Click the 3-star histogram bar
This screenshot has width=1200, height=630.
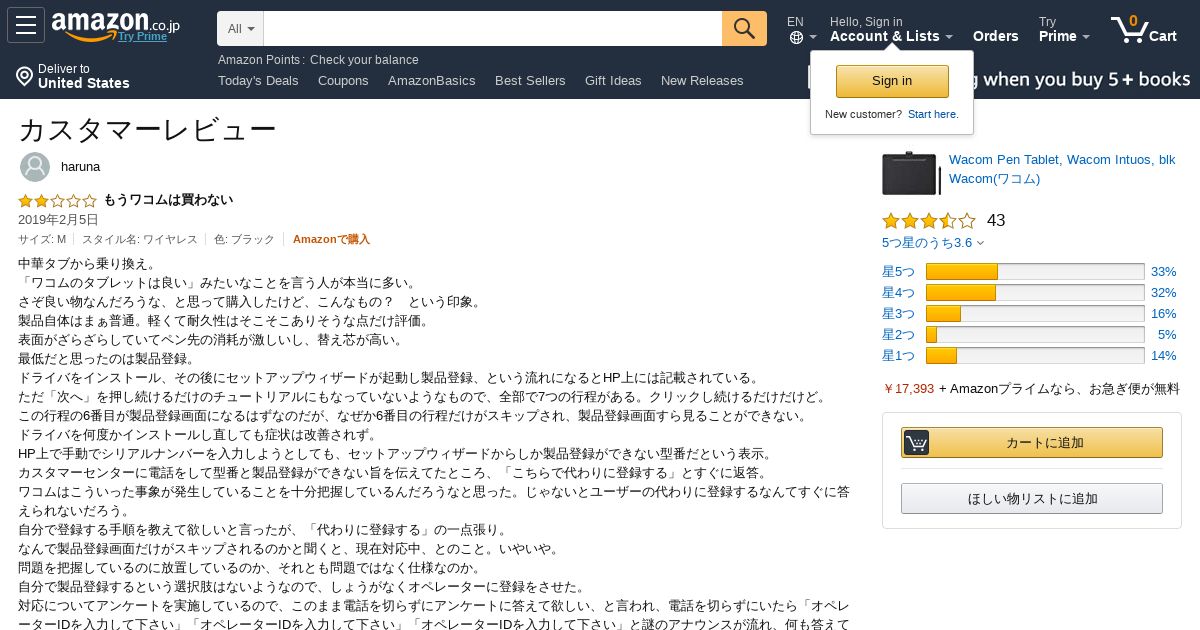coord(1035,314)
